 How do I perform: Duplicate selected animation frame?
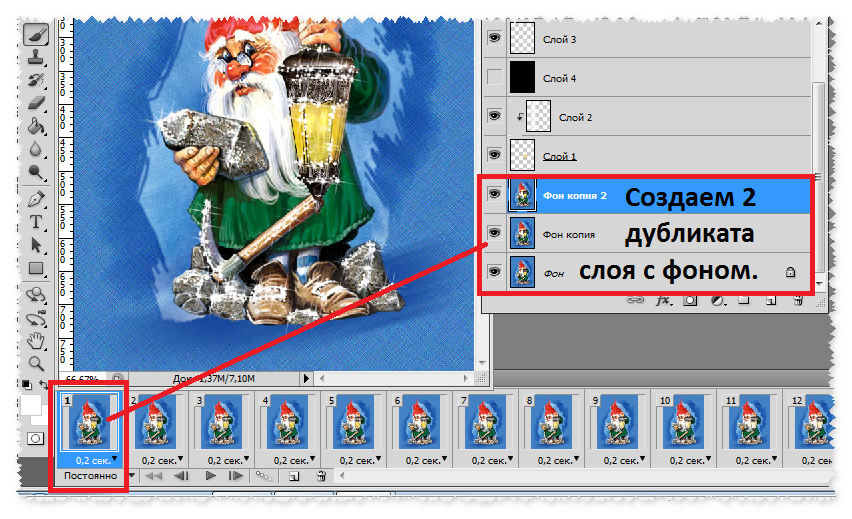(293, 477)
